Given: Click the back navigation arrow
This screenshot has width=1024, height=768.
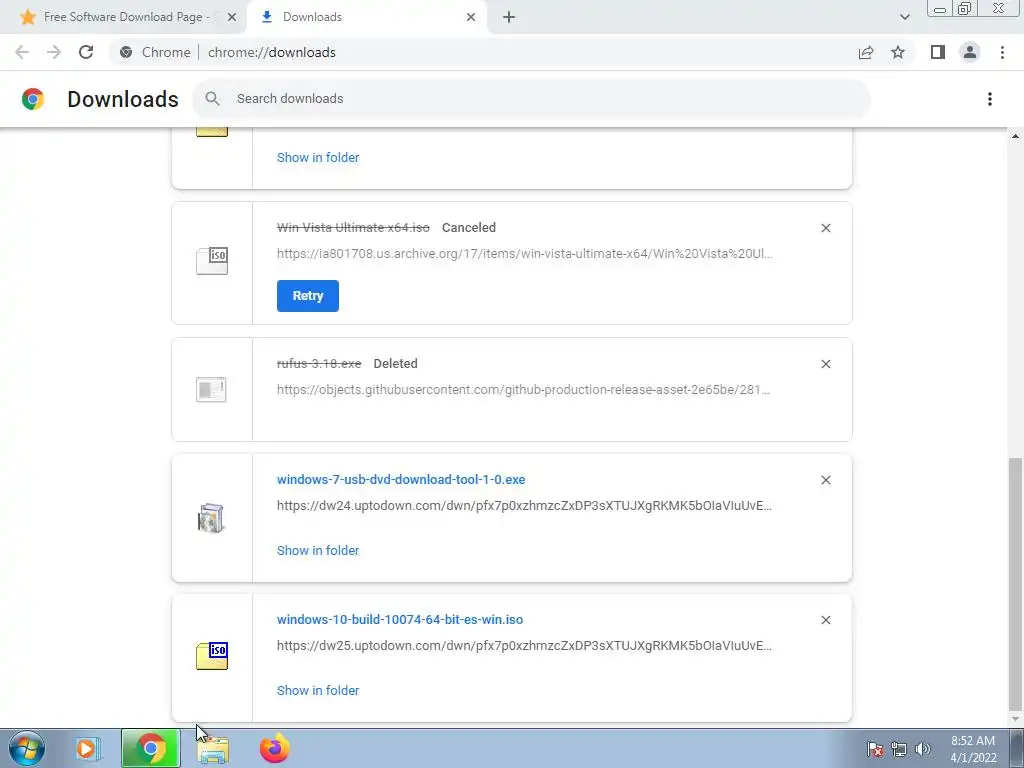Looking at the screenshot, I should click(22, 52).
